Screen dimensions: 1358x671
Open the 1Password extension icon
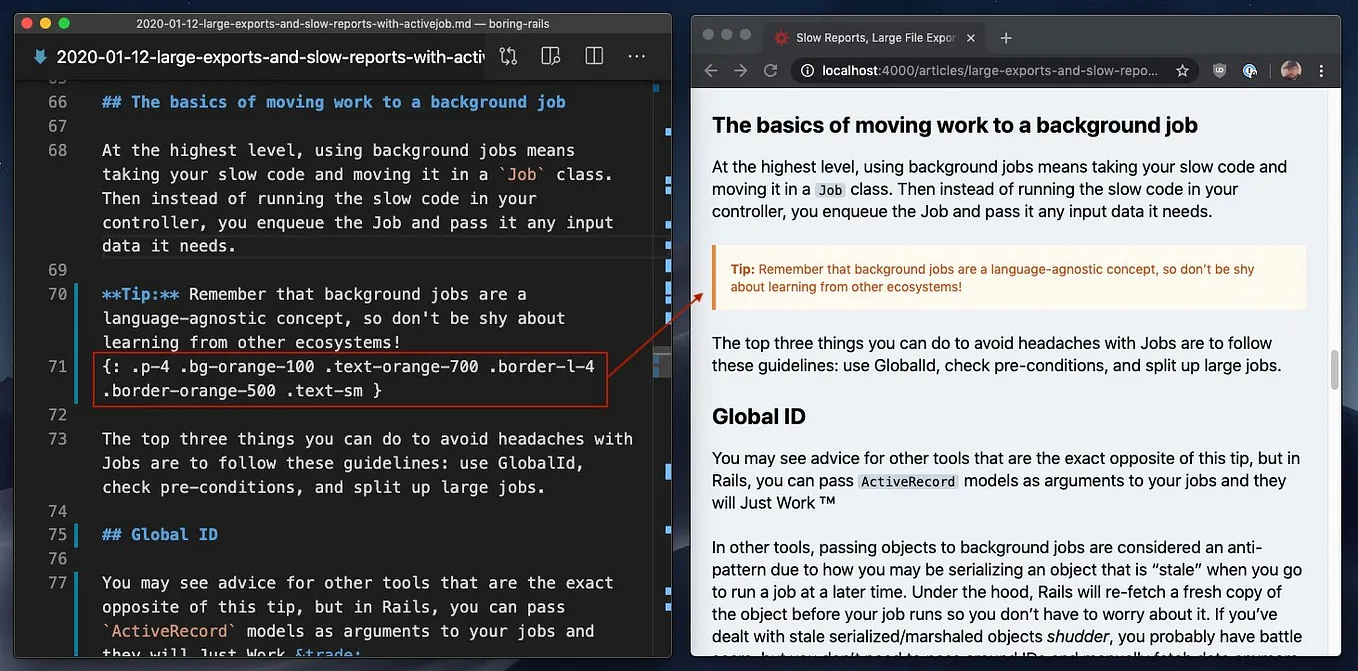pos(1250,70)
